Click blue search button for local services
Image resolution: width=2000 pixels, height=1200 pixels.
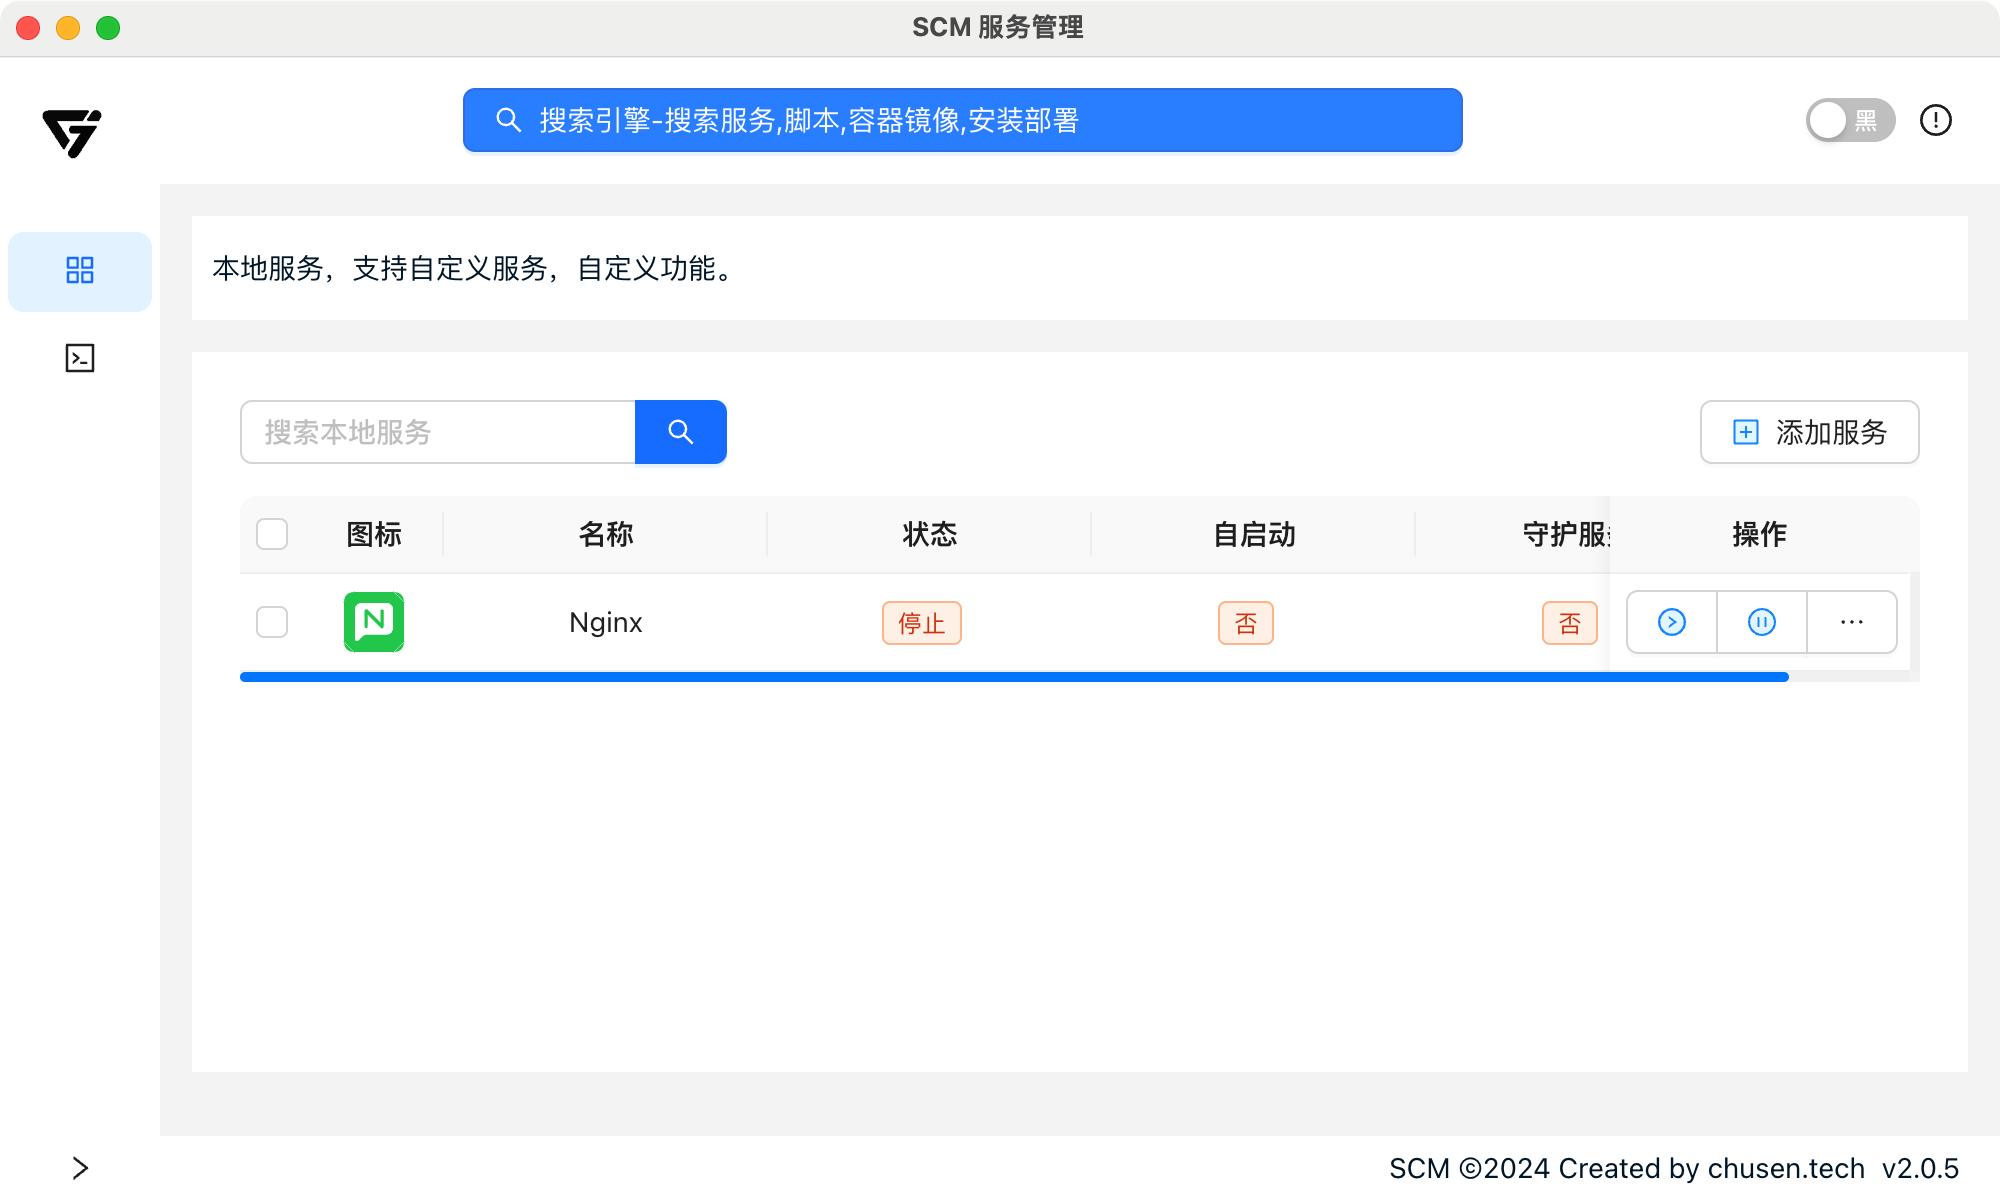pyautogui.click(x=680, y=432)
